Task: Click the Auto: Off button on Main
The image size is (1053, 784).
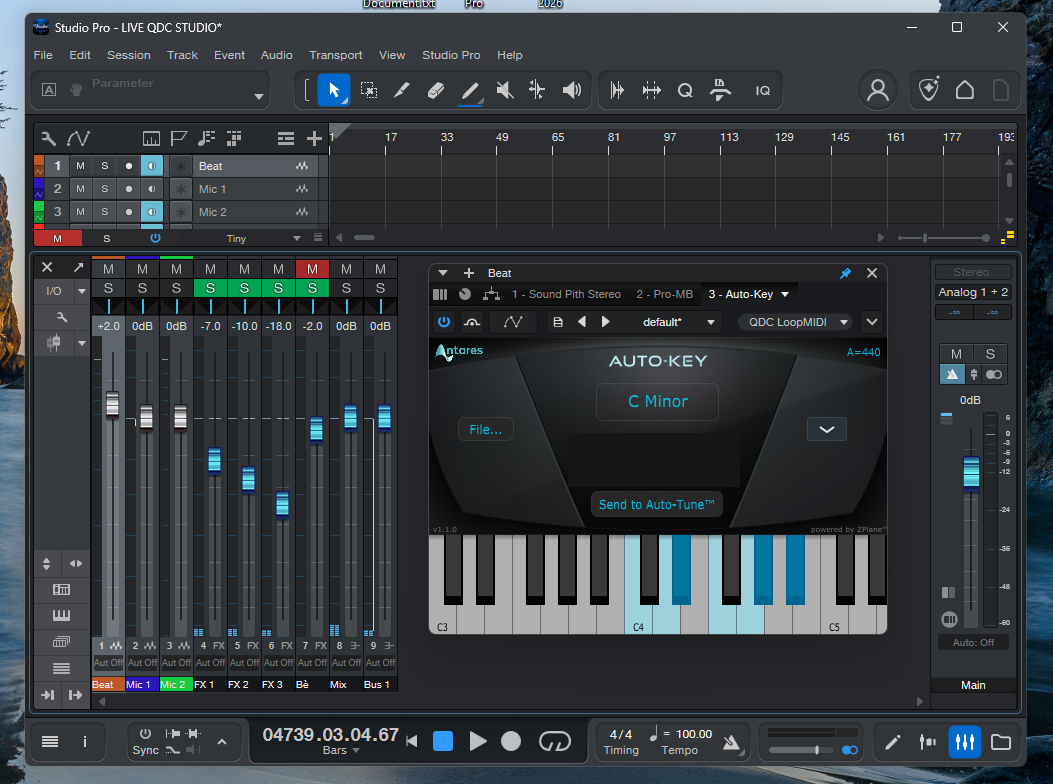Action: click(973, 642)
